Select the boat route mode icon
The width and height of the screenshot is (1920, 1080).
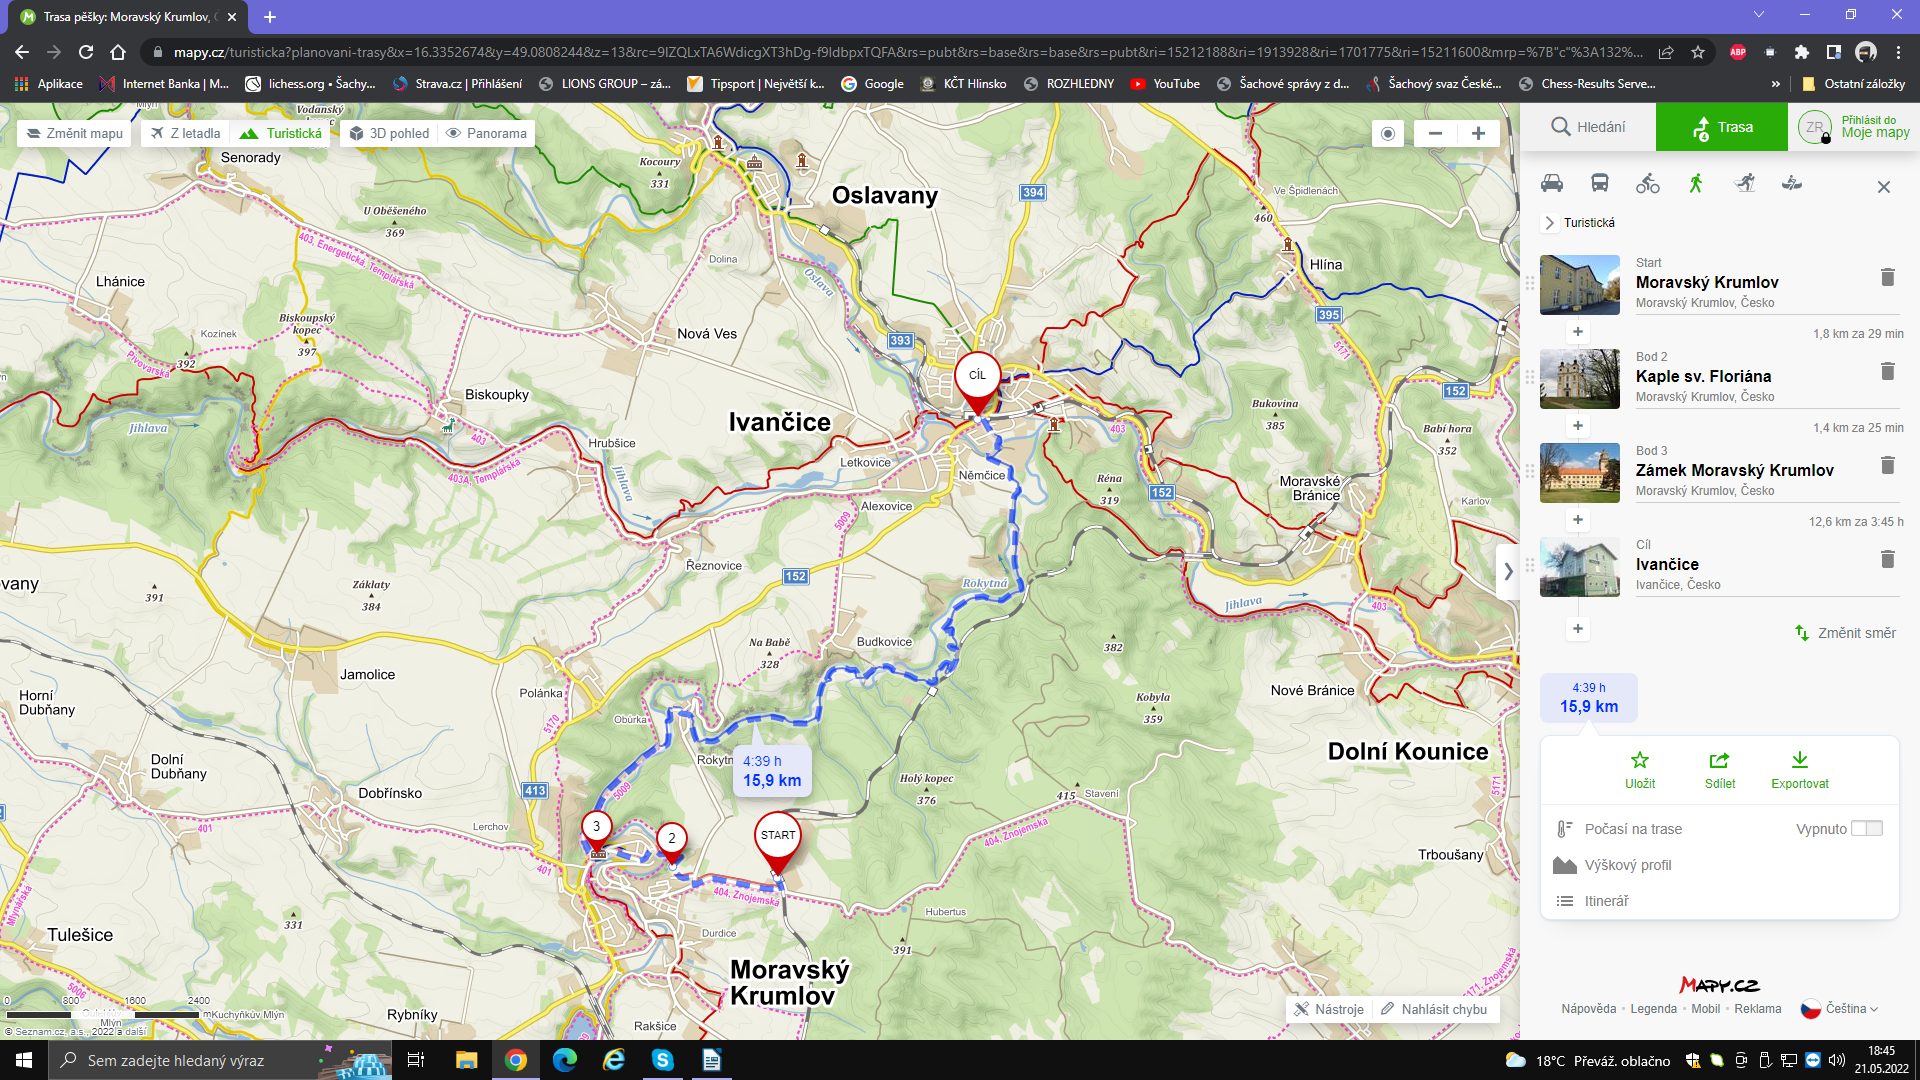(x=1792, y=183)
